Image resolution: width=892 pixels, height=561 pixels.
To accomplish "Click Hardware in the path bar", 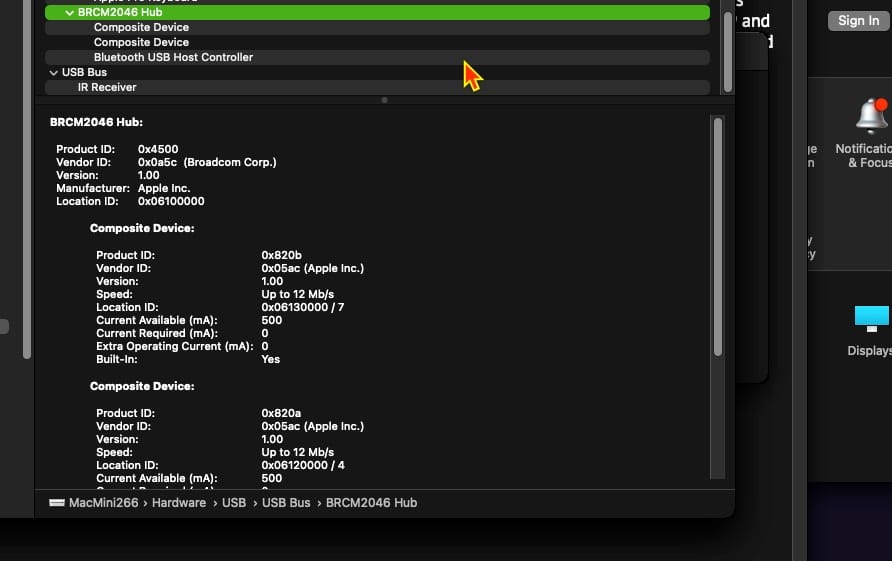I will pyautogui.click(x=179, y=503).
